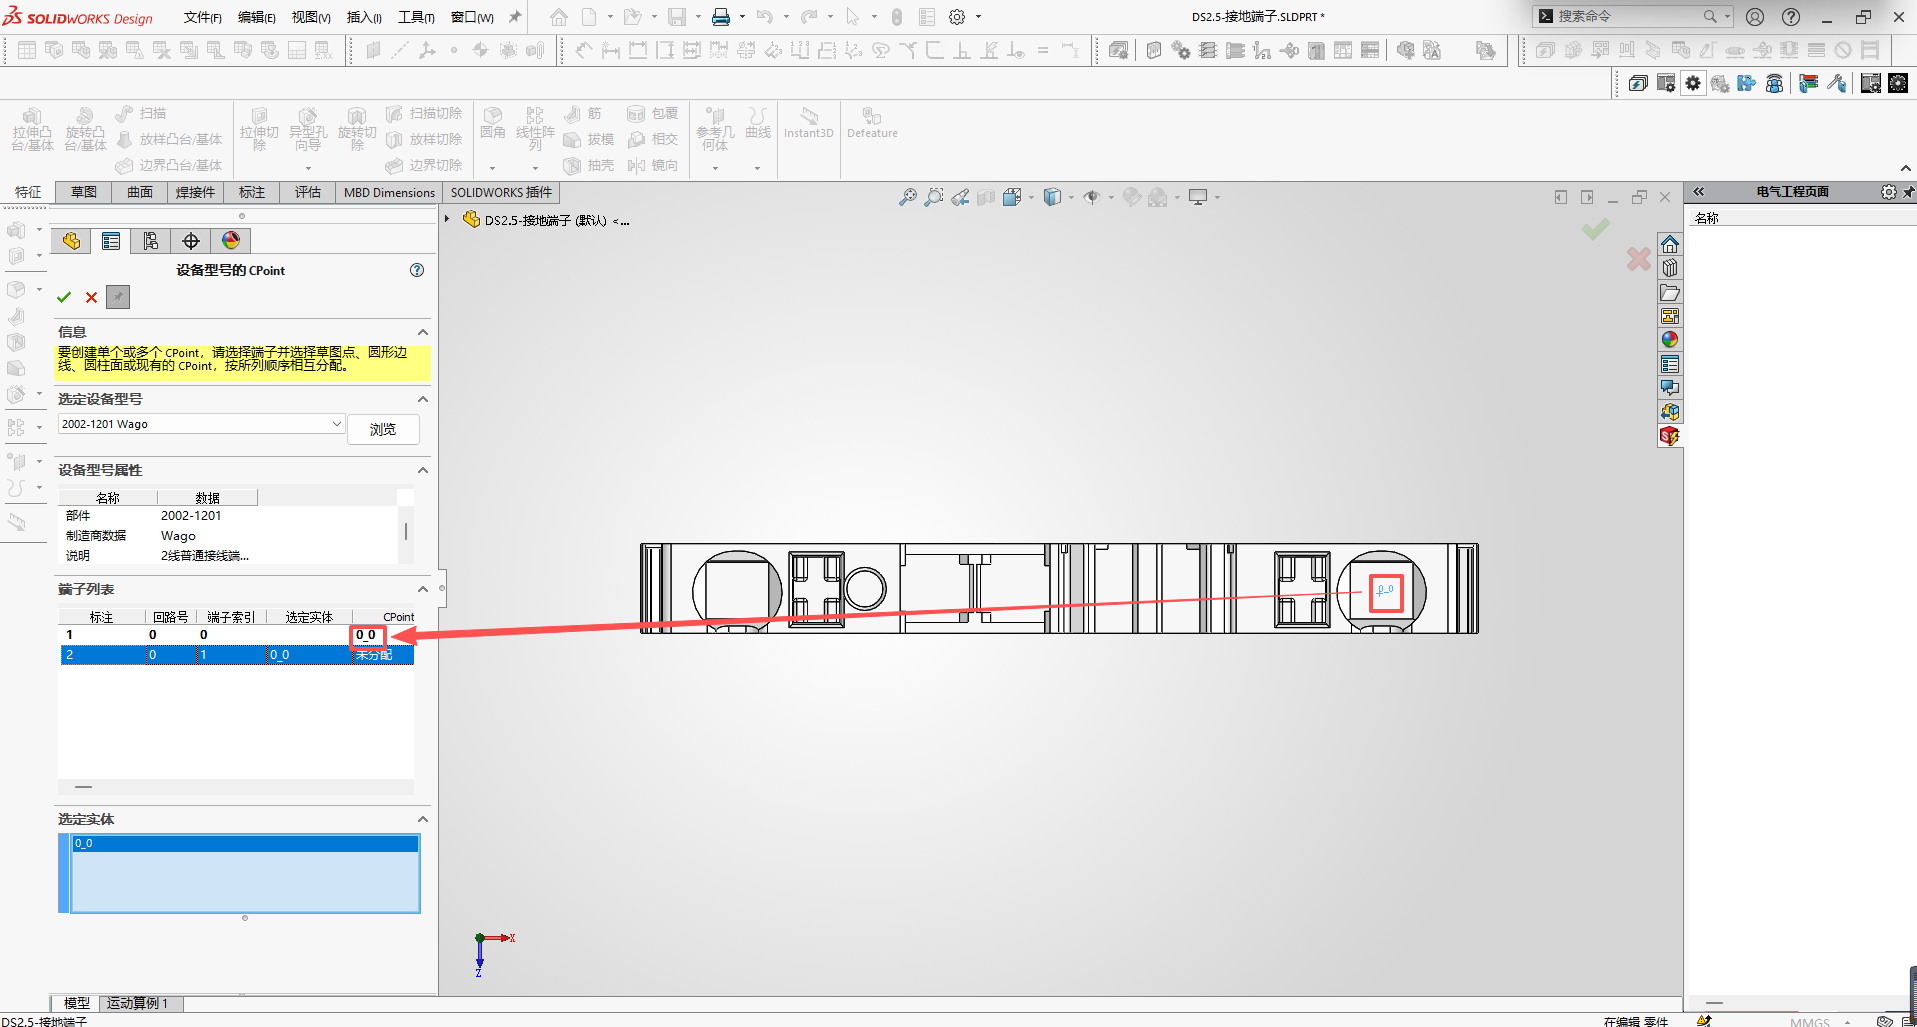The width and height of the screenshot is (1917, 1027).
Task: Open the DisplayManager color ball tab
Action: click(231, 241)
